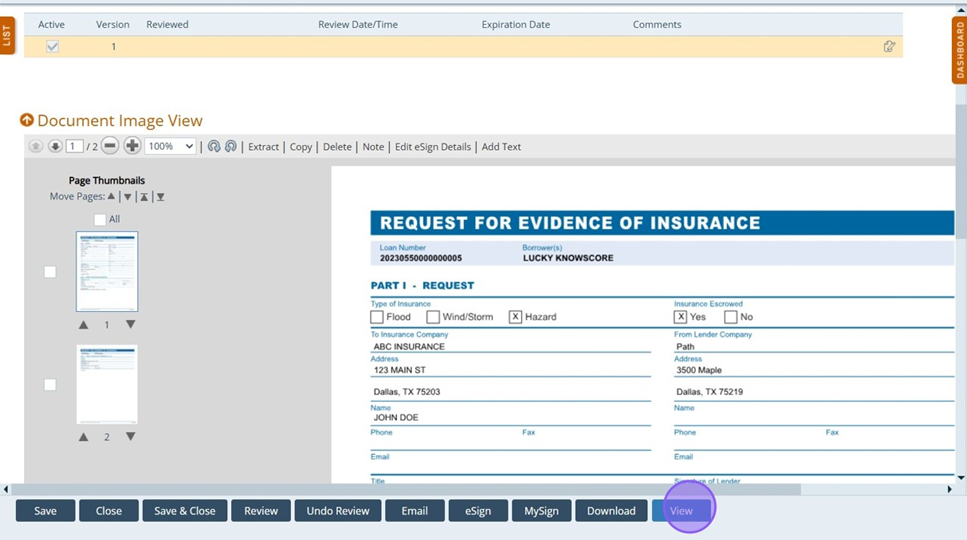This screenshot has height=540, width=967.
Task: Move page 2 up using its arrow
Action: pyautogui.click(x=84, y=437)
